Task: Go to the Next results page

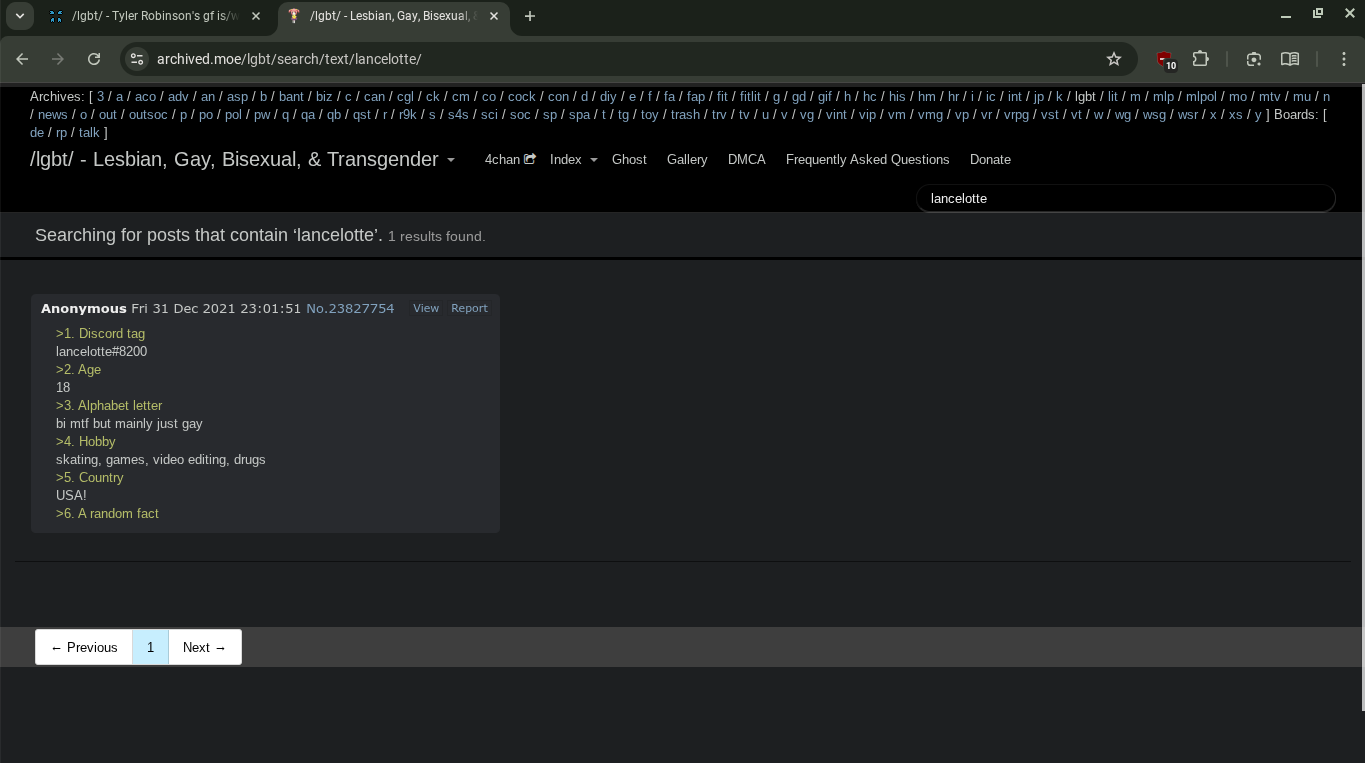Action: [205, 647]
